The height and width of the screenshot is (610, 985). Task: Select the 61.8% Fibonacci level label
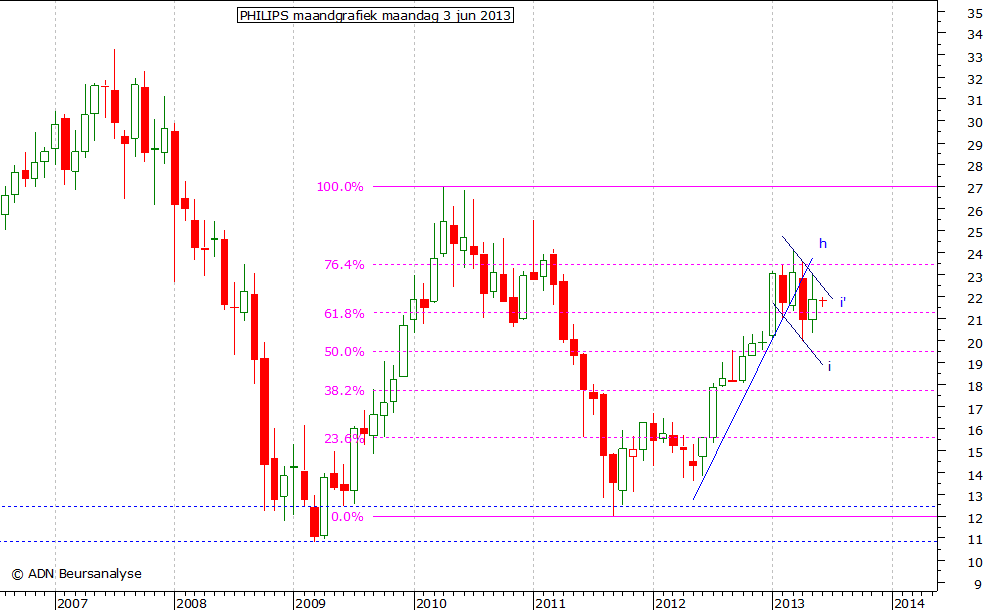344,313
